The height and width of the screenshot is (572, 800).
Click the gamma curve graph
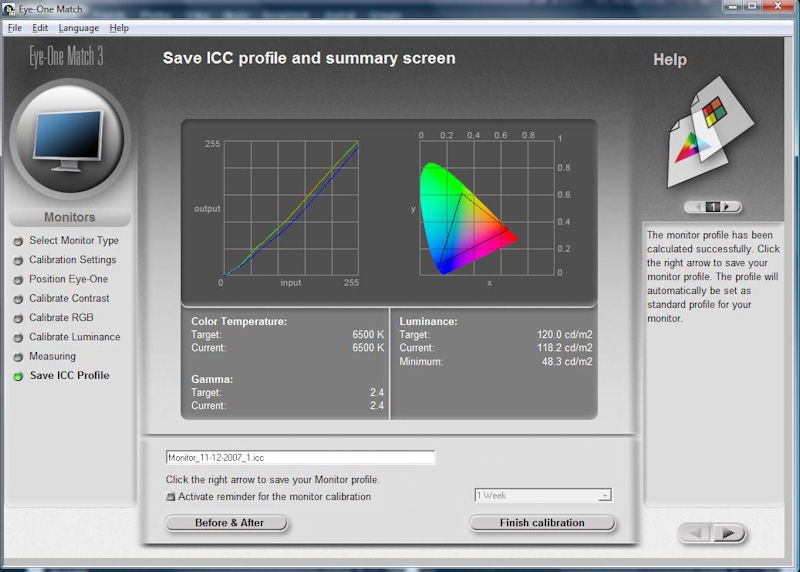291,208
